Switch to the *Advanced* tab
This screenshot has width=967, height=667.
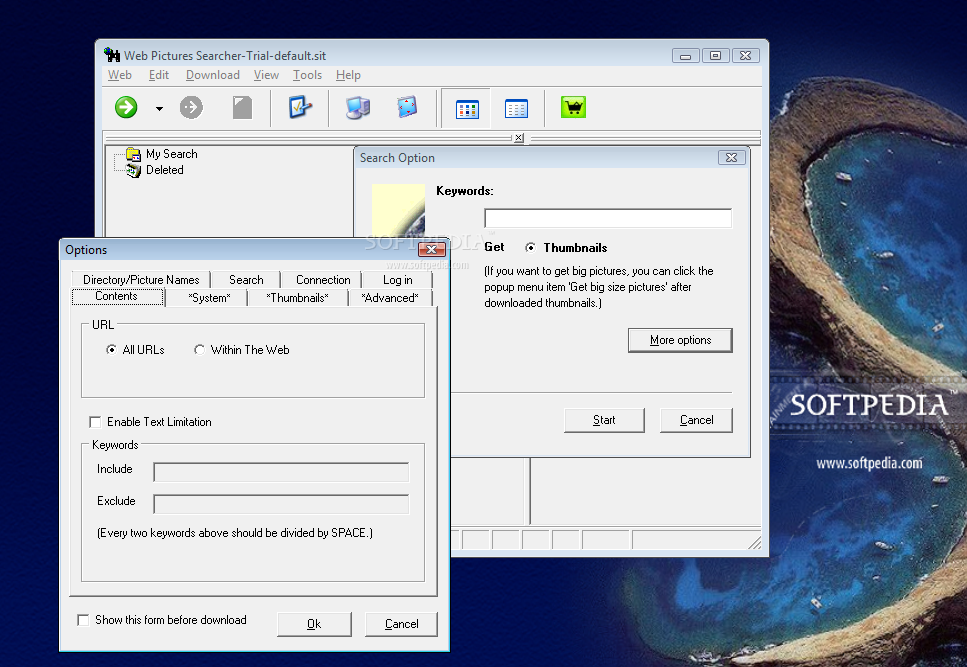tap(390, 298)
